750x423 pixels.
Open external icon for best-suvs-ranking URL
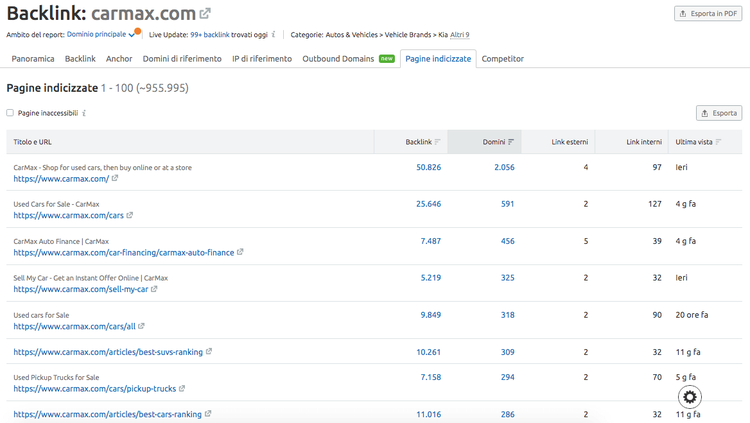pos(209,351)
